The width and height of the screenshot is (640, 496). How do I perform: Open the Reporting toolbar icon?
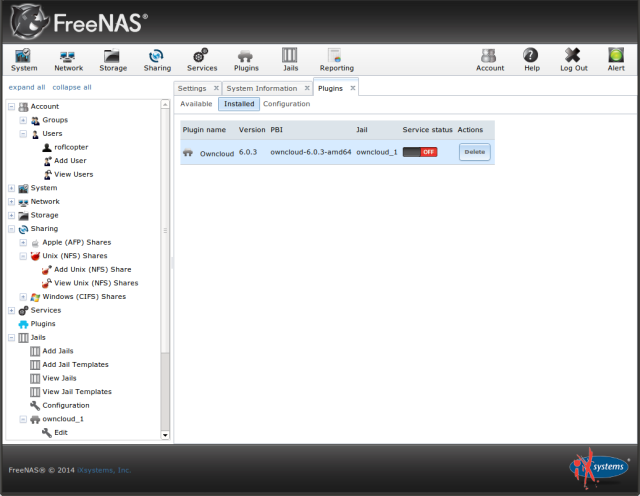[336, 60]
